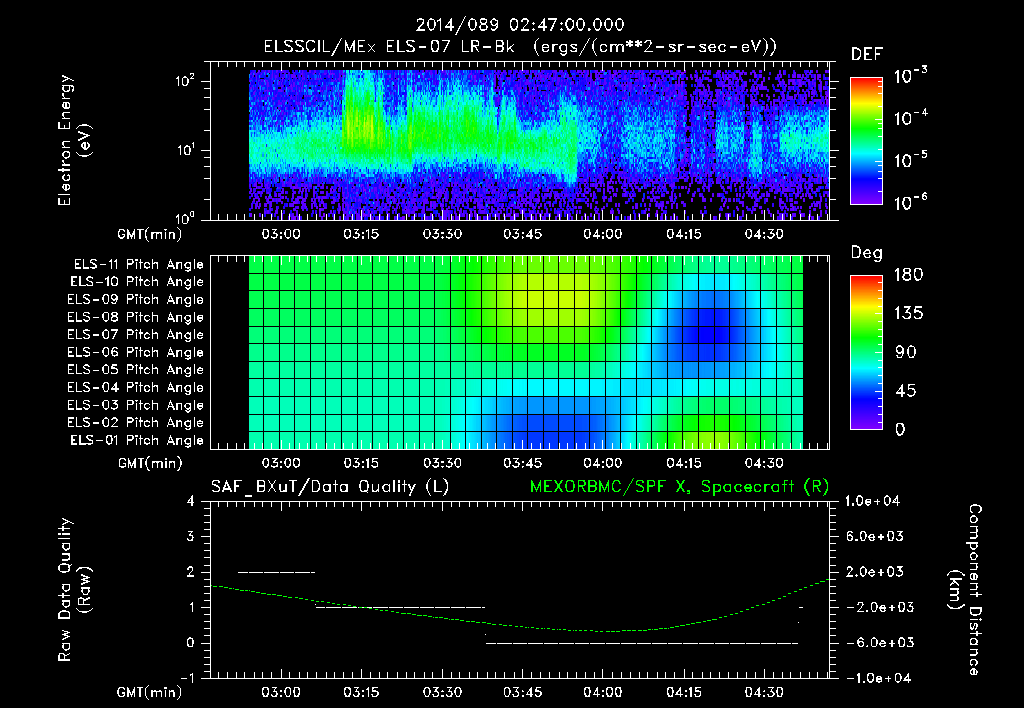
Task: Click the Component Distance (km) axis label
Action: tap(965, 590)
